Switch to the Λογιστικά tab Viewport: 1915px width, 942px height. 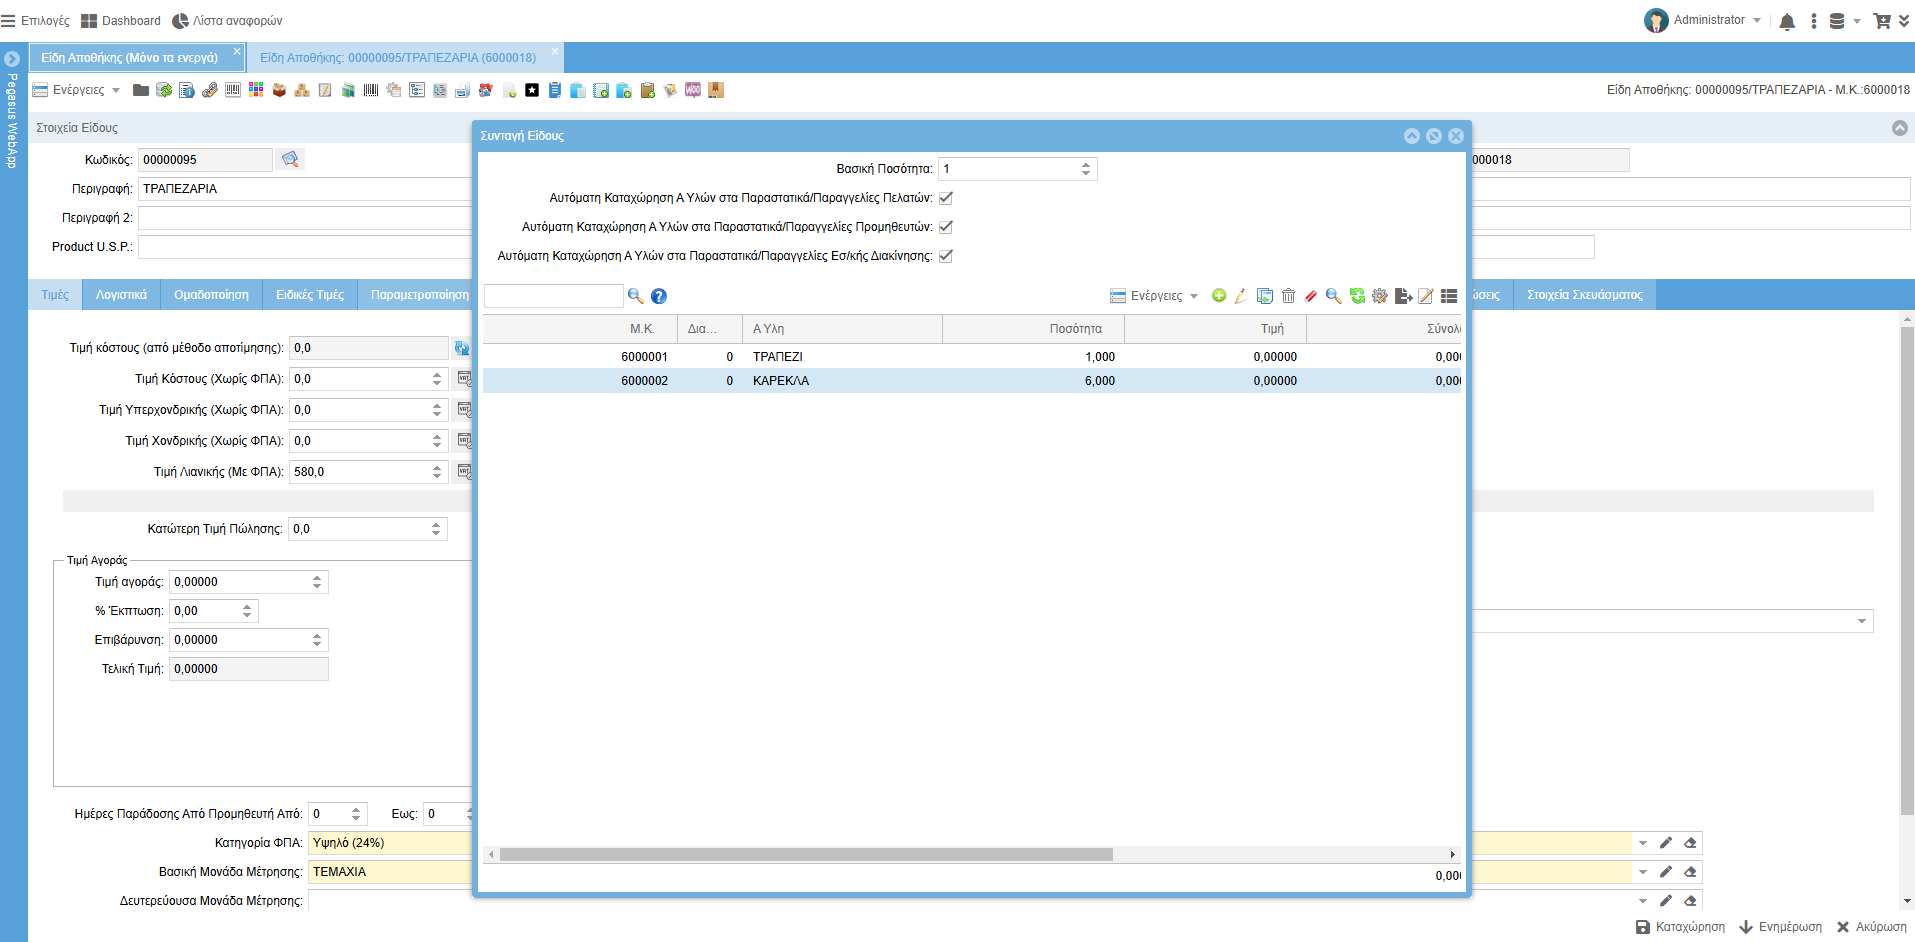[x=121, y=295]
